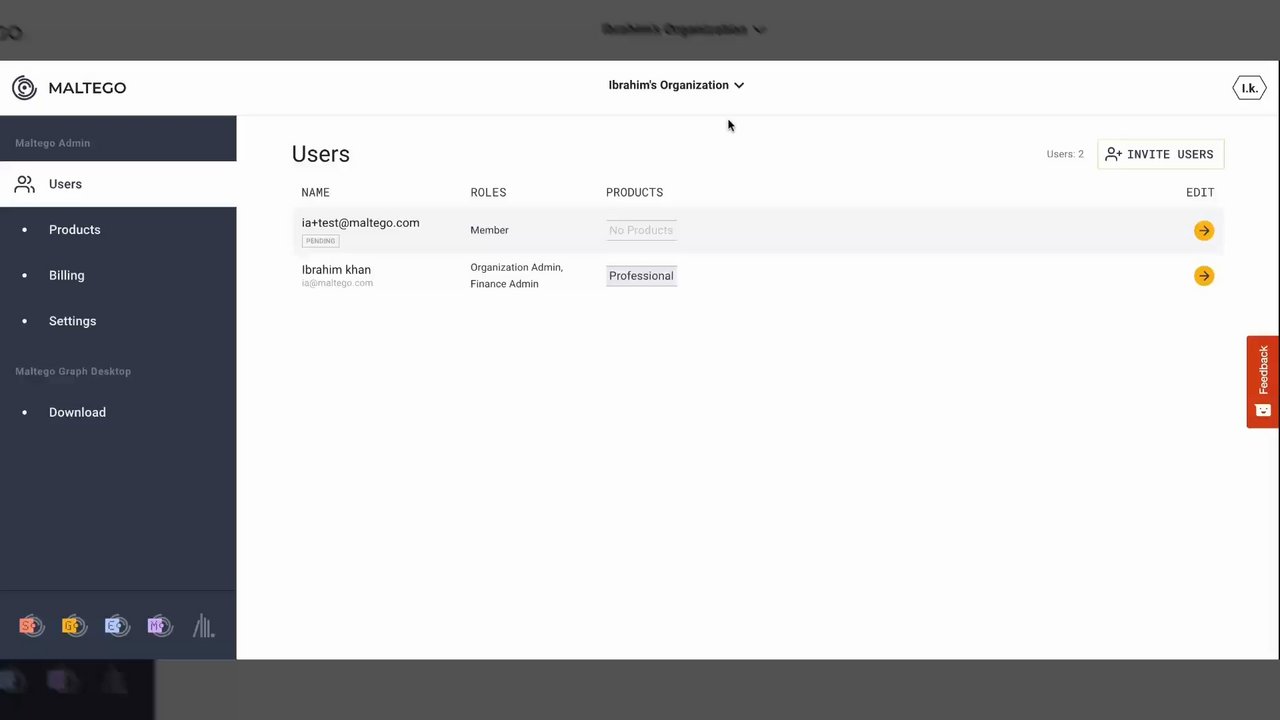Click the Users: 2 count label

pyautogui.click(x=1065, y=154)
